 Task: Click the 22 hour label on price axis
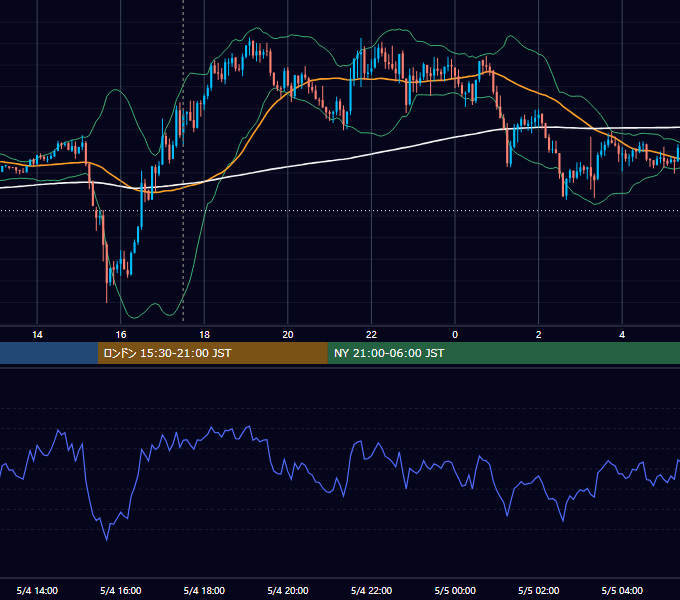(x=371, y=335)
